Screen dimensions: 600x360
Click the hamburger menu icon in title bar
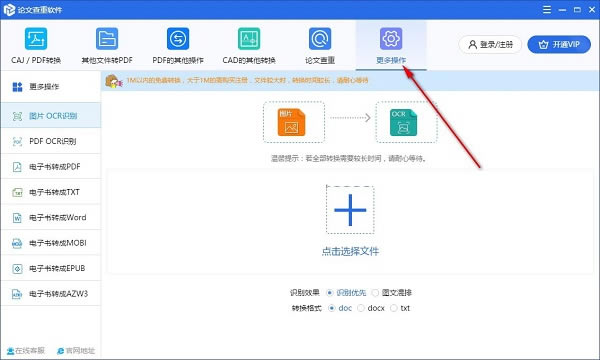click(547, 10)
